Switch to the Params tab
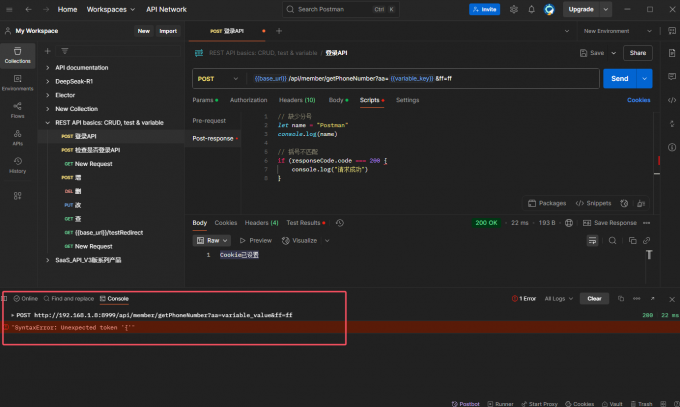The height and width of the screenshot is (407, 680). tap(205, 100)
